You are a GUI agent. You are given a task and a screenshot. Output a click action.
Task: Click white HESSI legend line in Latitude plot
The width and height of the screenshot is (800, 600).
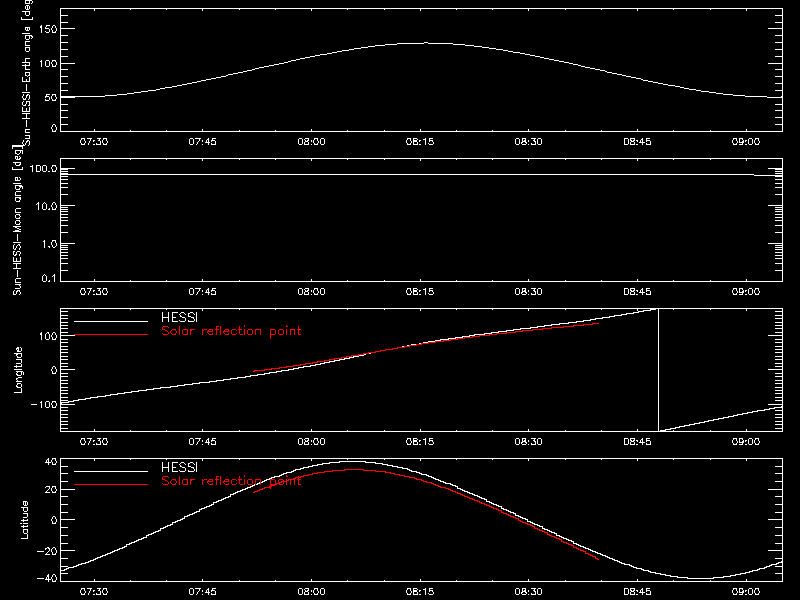click(111, 471)
